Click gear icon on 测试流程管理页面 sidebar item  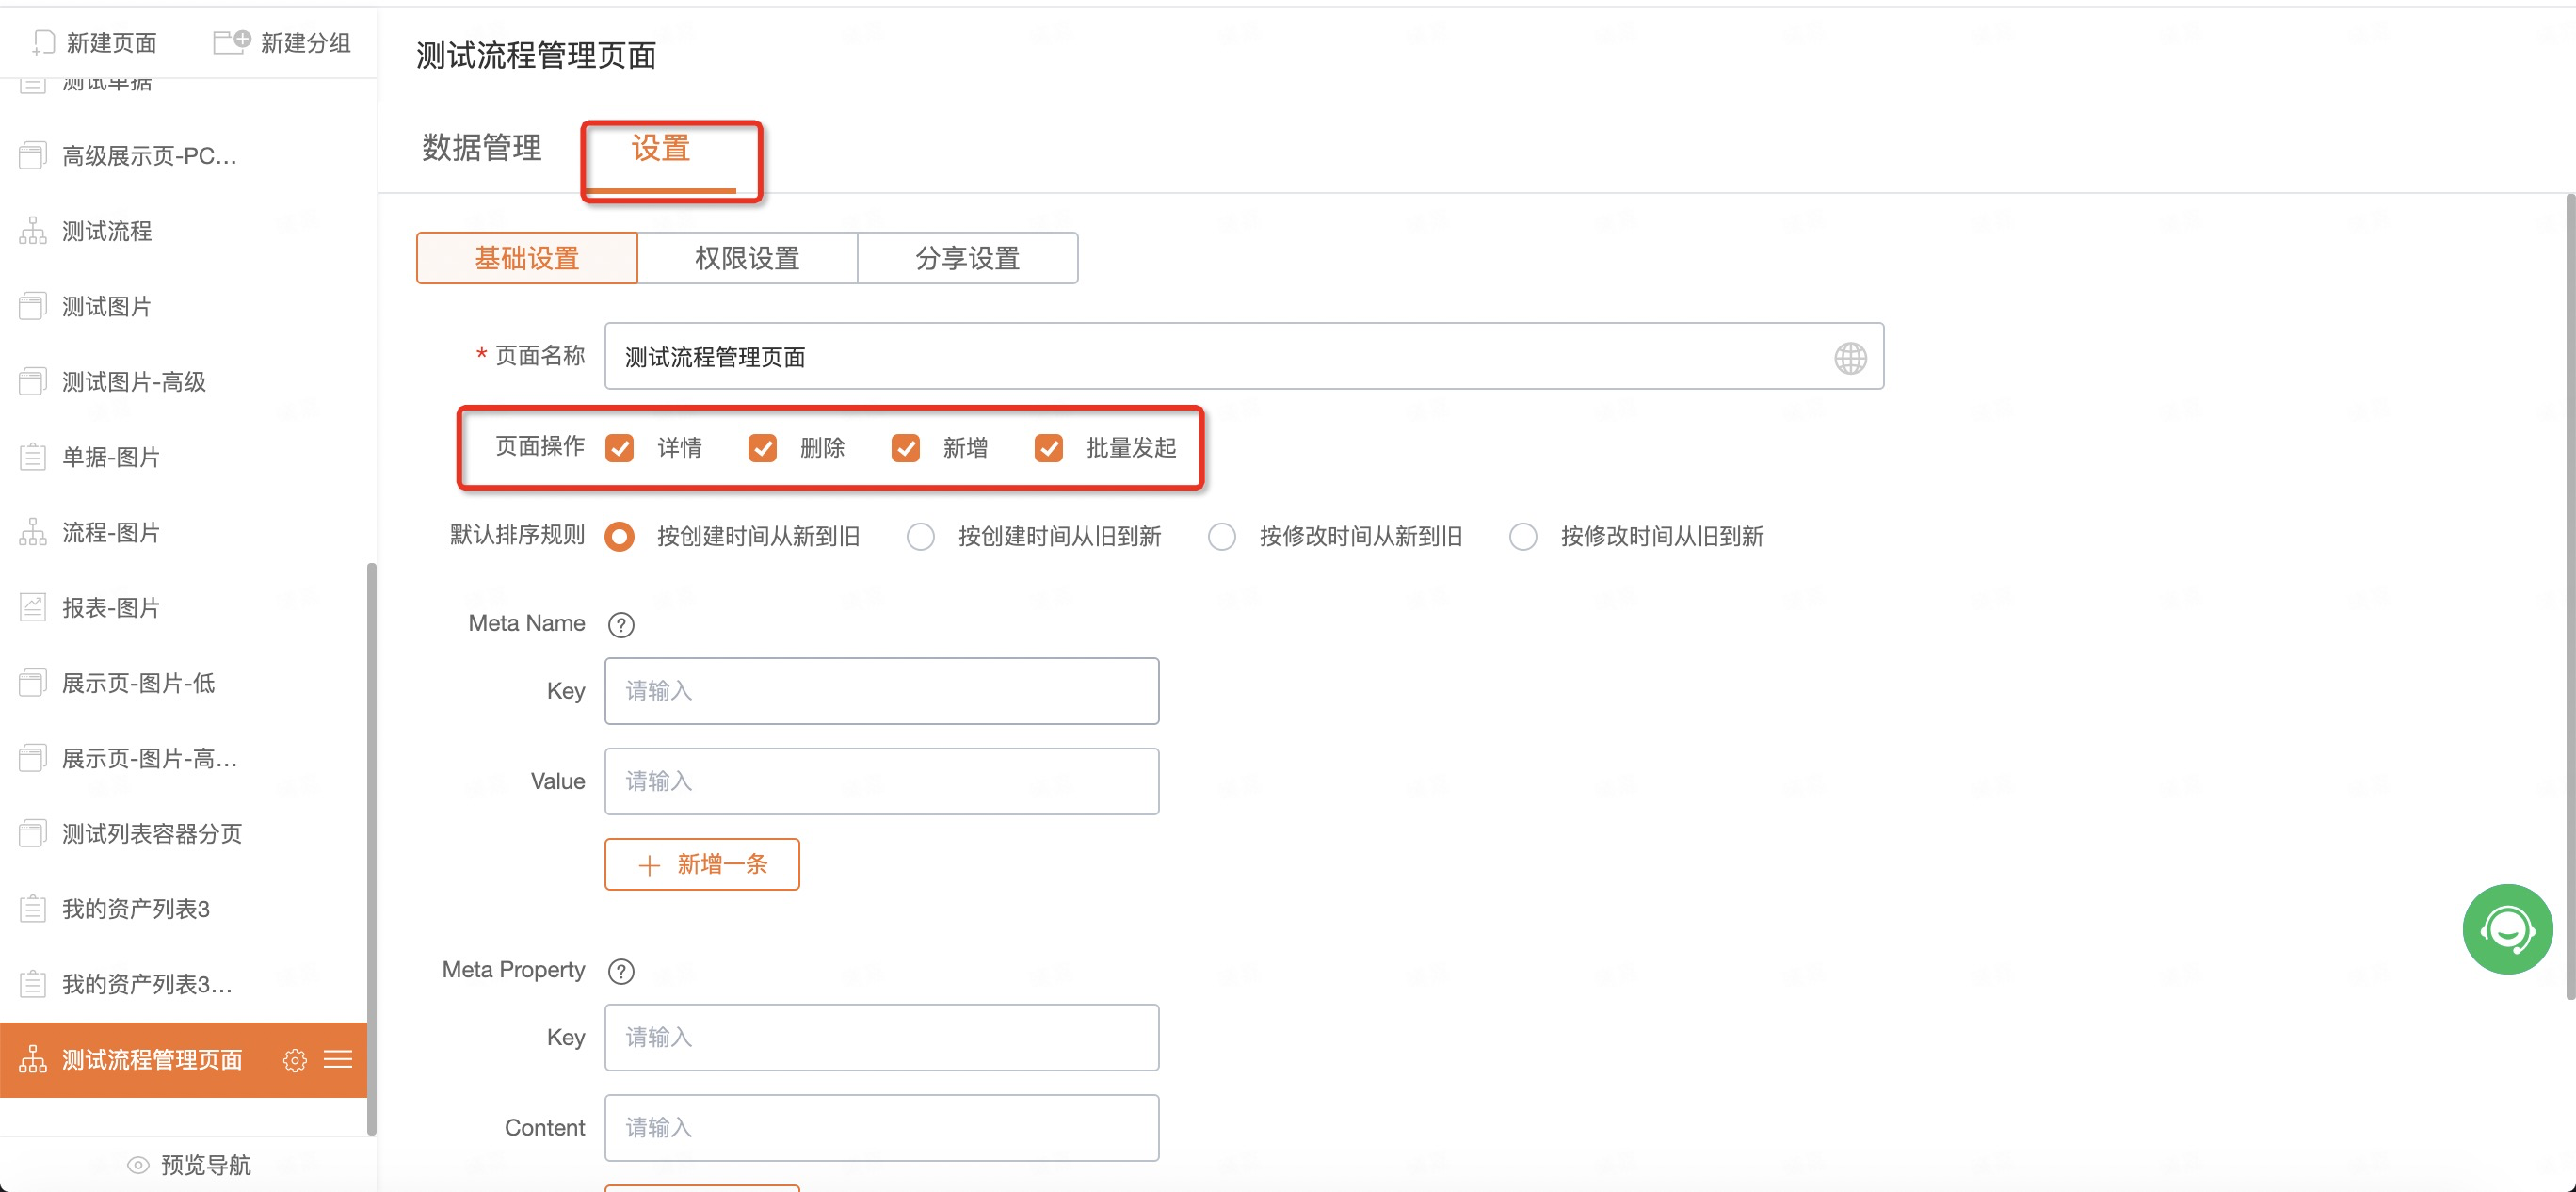[294, 1060]
